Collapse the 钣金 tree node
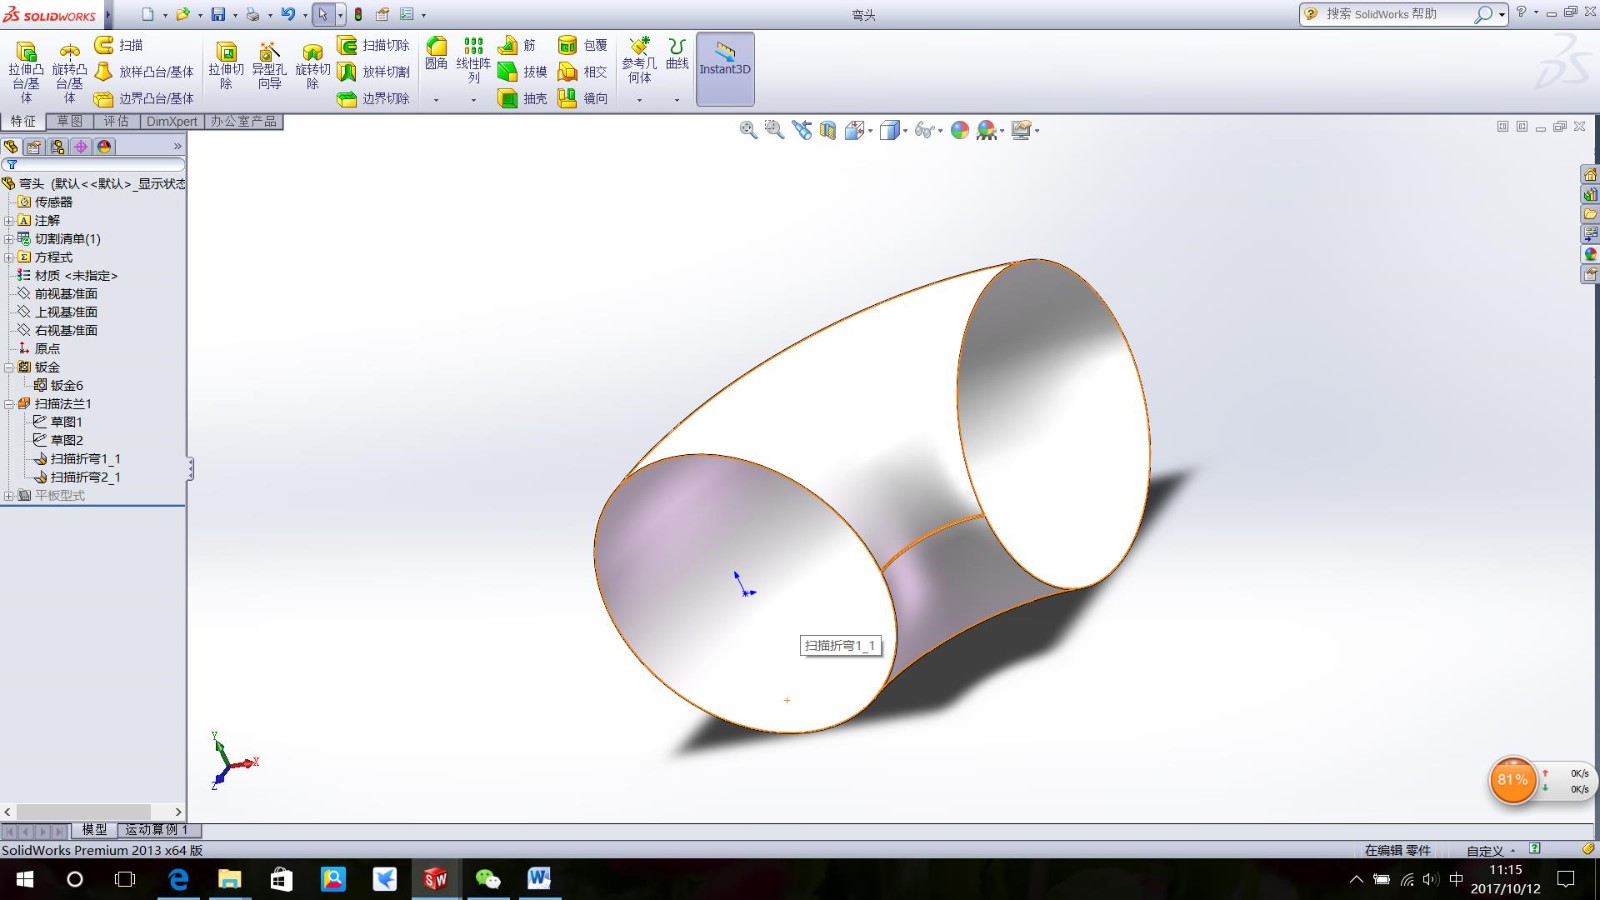1600x900 pixels. point(9,368)
